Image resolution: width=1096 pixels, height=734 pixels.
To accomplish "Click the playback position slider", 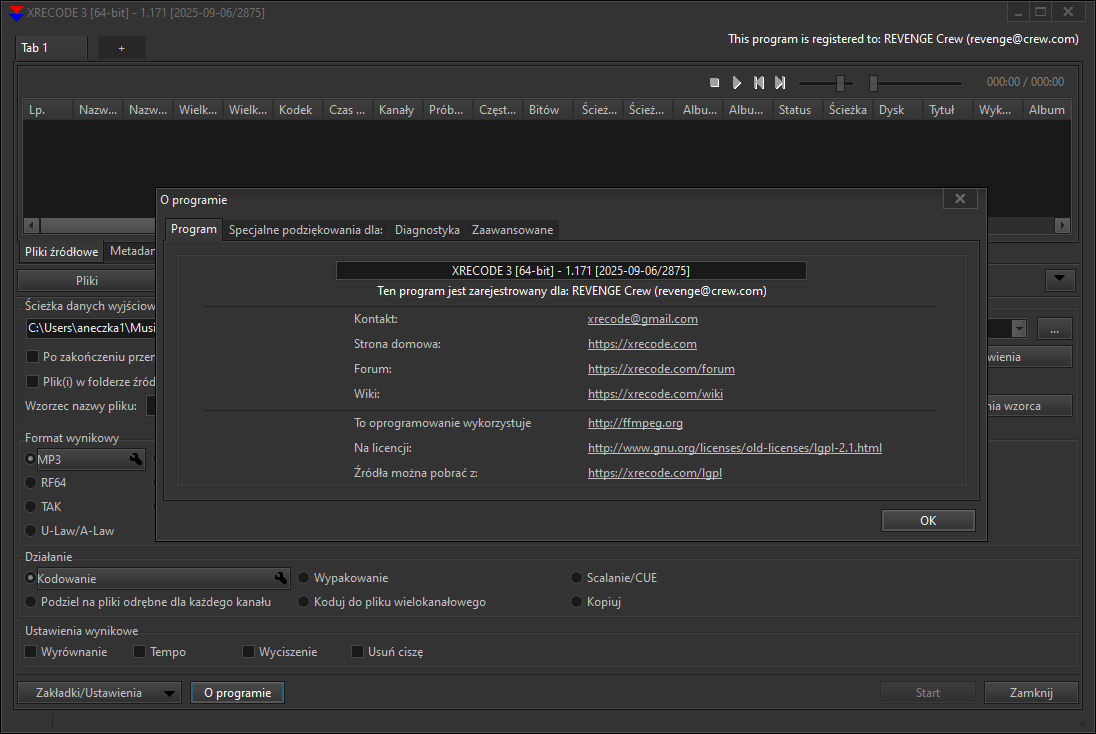I will (x=916, y=83).
